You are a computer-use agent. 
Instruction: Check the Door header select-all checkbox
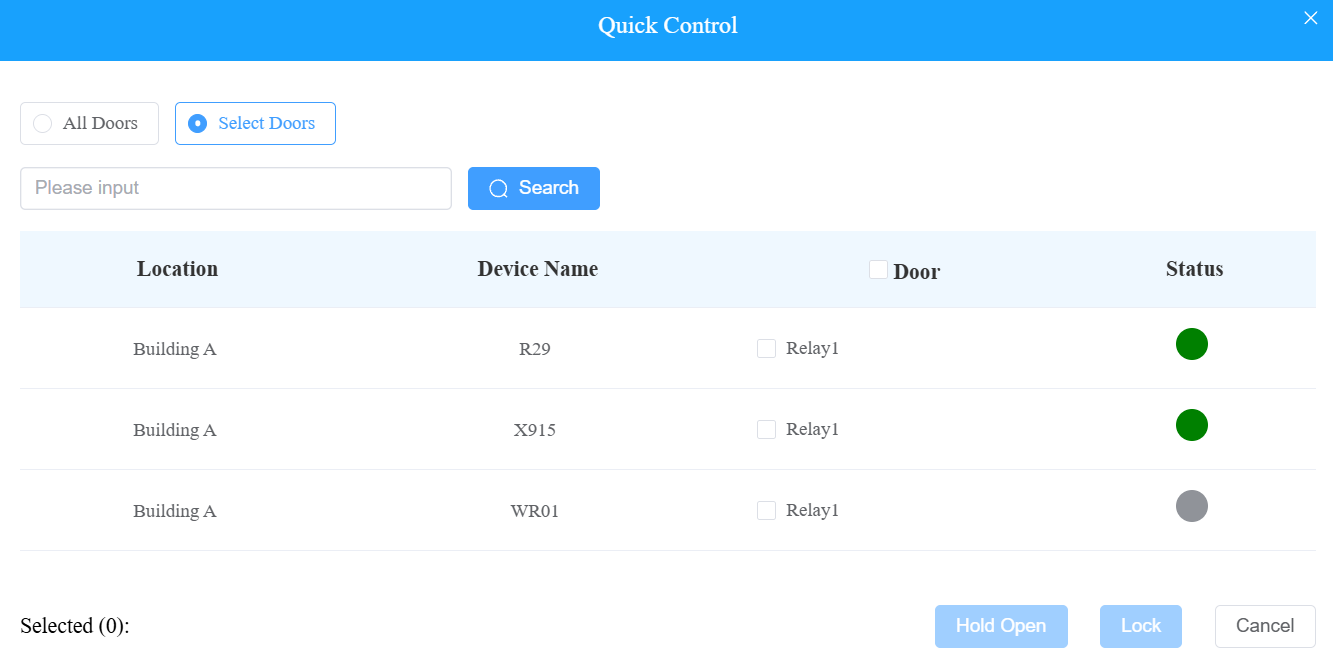878,269
